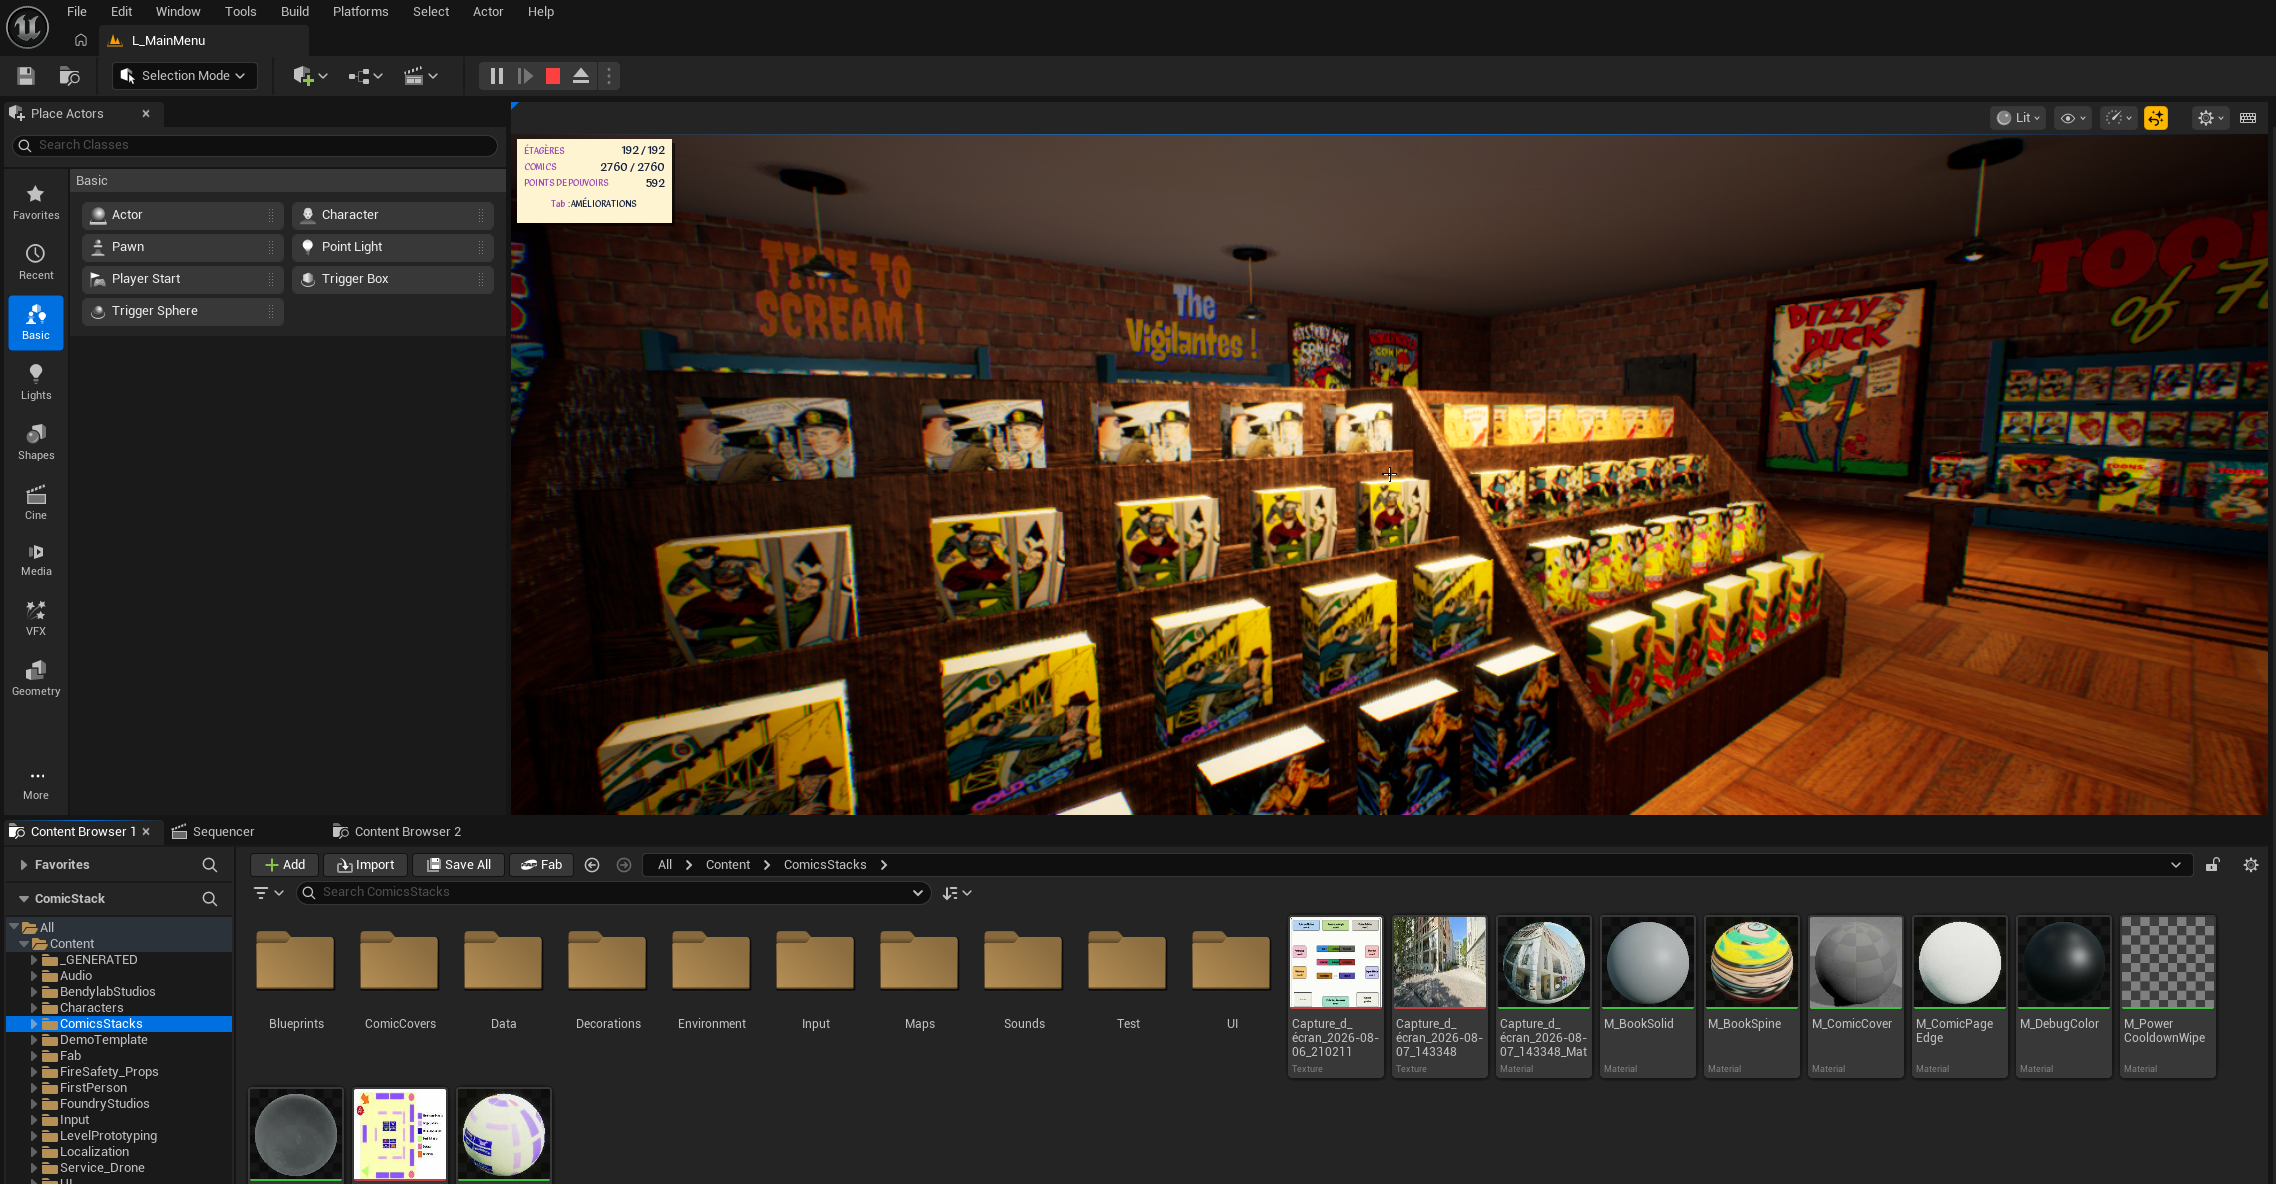This screenshot has height=1184, width=2276.
Task: Close the Place Actors panel tab
Action: click(146, 114)
